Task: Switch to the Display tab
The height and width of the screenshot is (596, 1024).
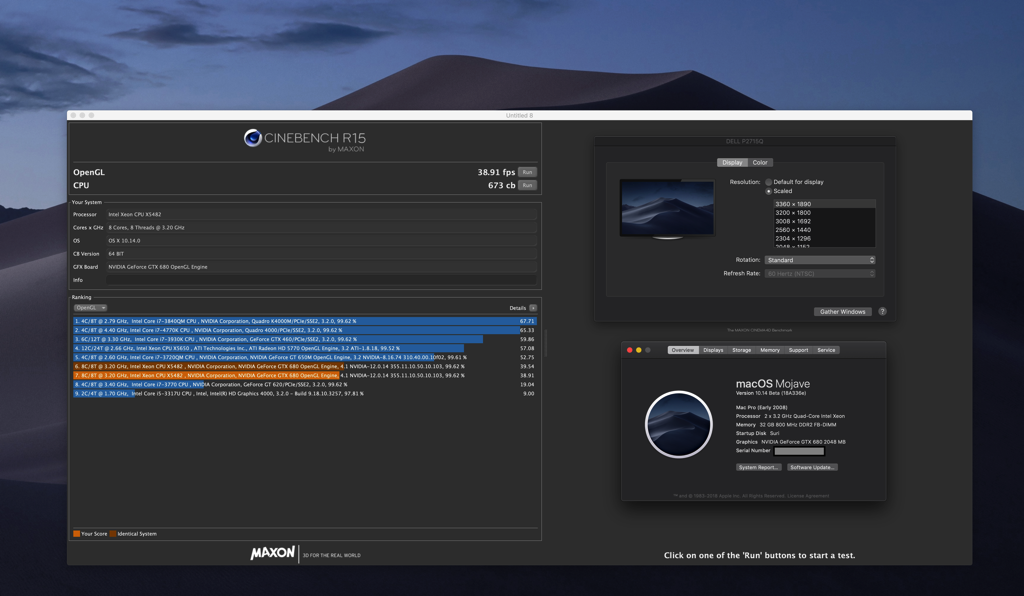Action: 732,163
